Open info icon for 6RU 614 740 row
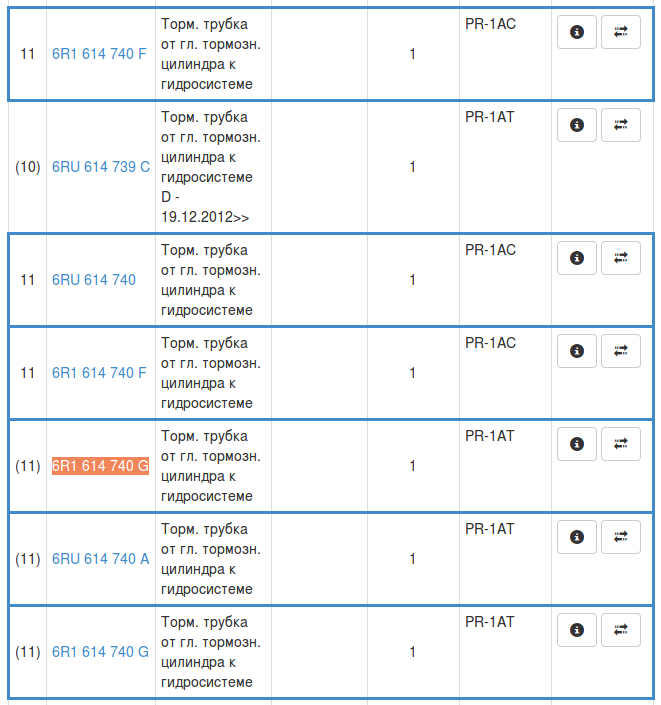The image size is (661, 705). [x=576, y=258]
